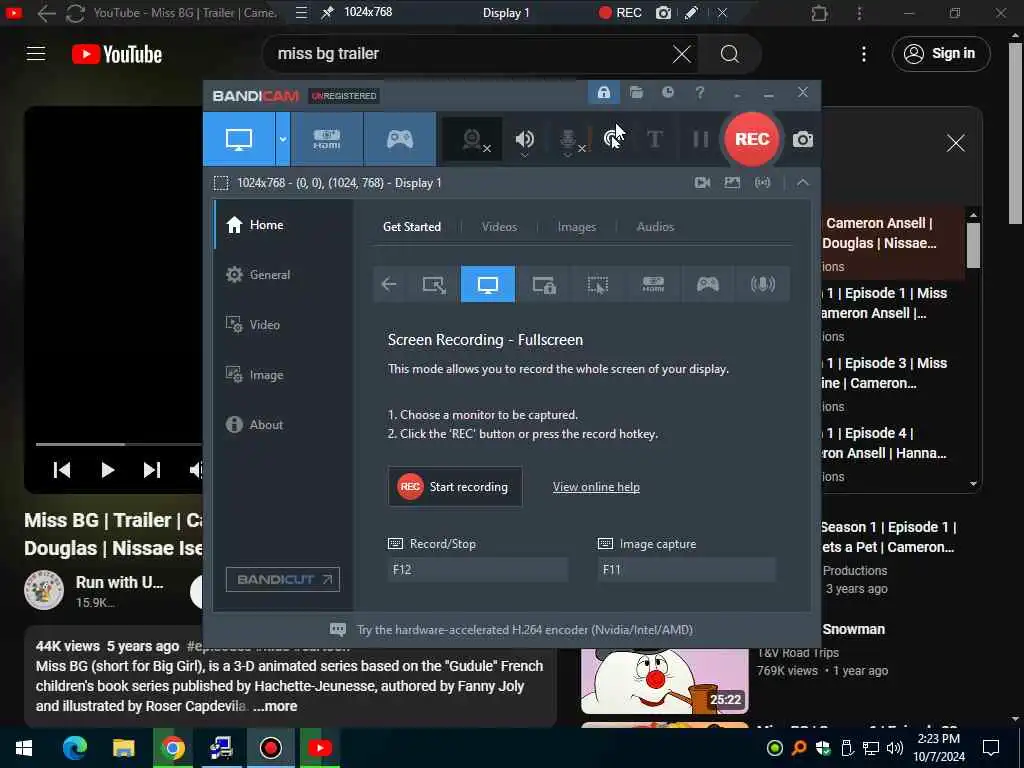Take screenshot with Bandicam camera icon
The height and width of the screenshot is (768, 1024).
[x=803, y=139]
